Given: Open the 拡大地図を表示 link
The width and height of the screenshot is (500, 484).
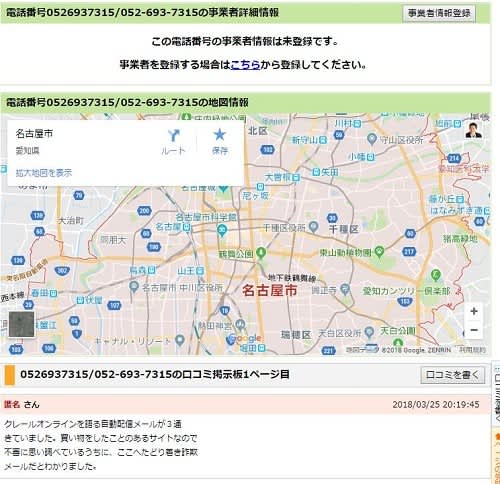Looking at the screenshot, I should [44, 173].
